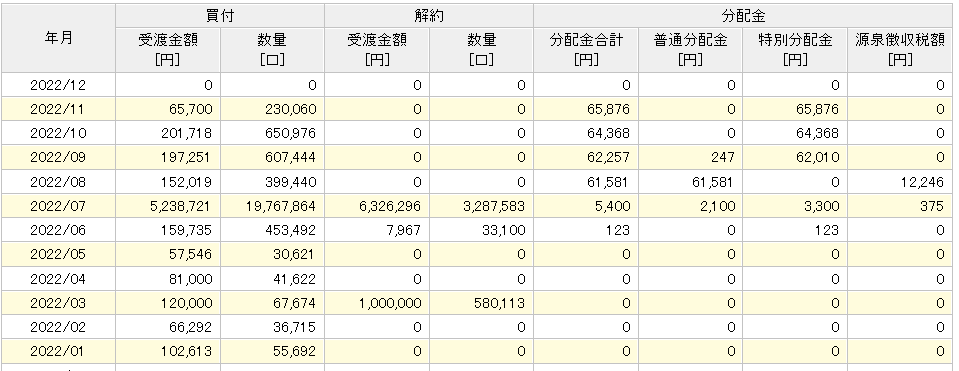The width and height of the screenshot is (959, 371).
Task: Click special distribution 62,010 cell
Action: coord(795,158)
